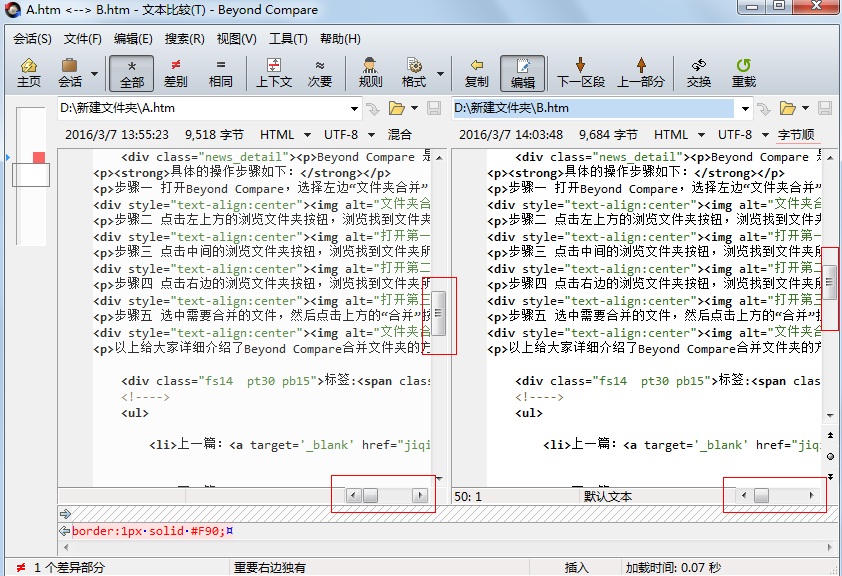Click the 交换 (Swap) sides icon

point(697,72)
